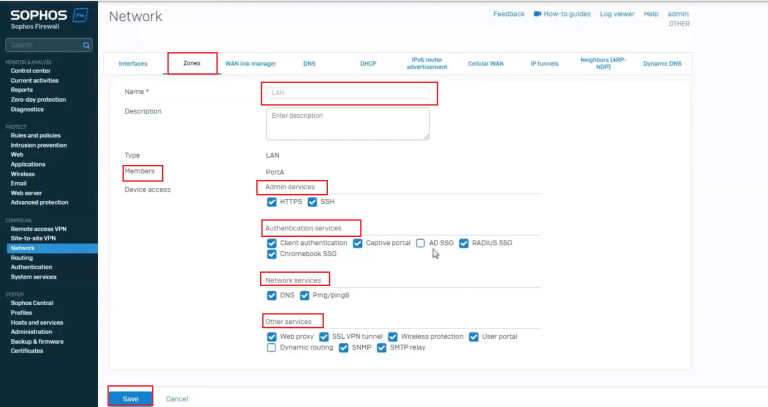768x407 pixels.
Task: Toggle the HTTPS admin service checkbox
Action: [272, 202]
